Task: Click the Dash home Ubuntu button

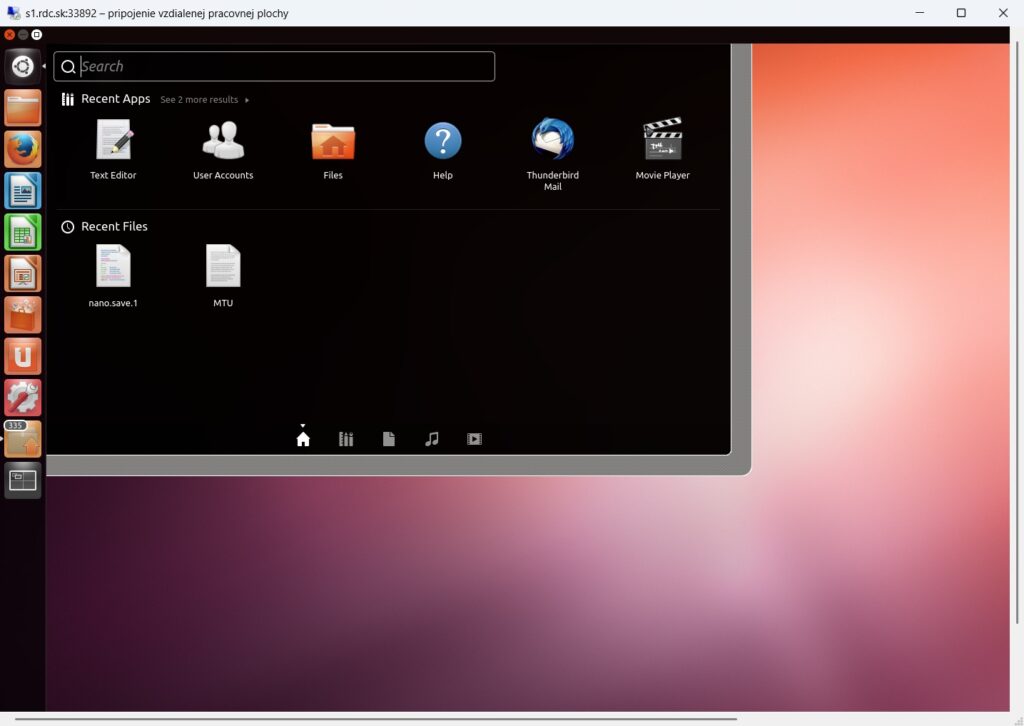Action: point(23,67)
